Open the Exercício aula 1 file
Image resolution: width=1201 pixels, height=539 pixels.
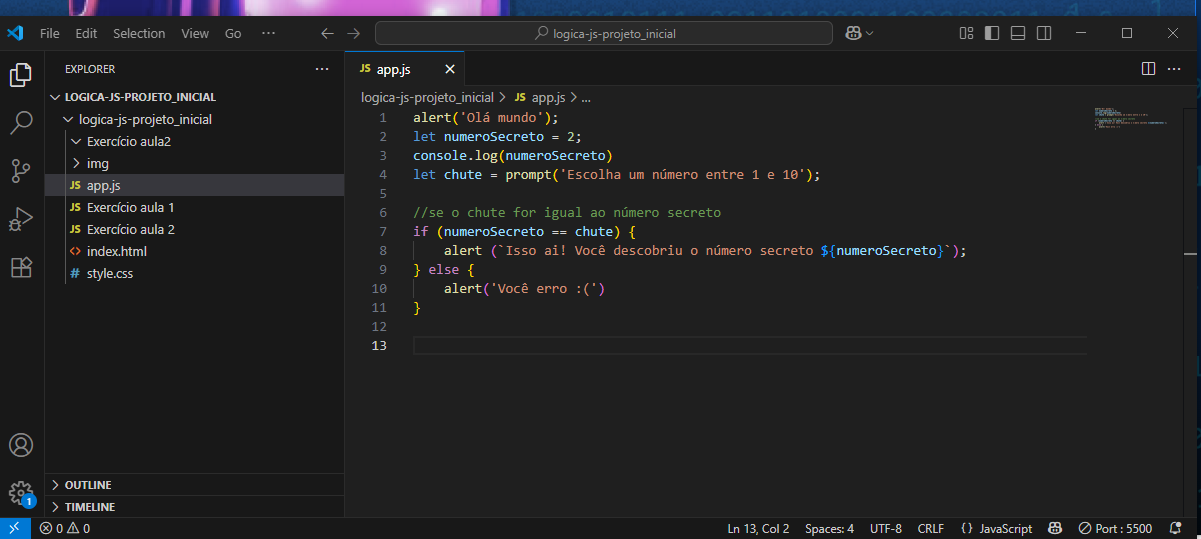click(195, 207)
